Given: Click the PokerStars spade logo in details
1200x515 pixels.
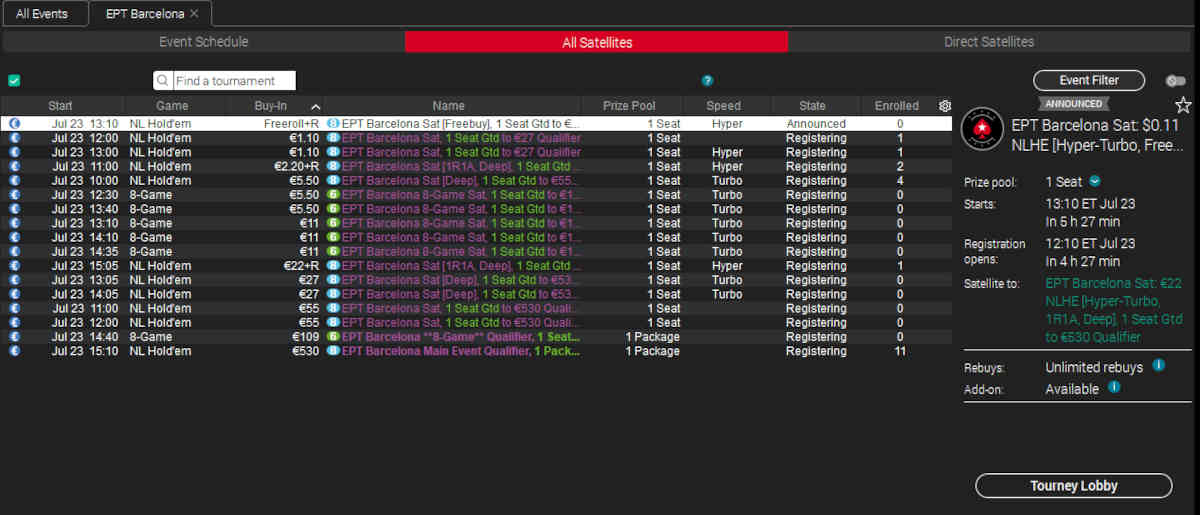Looking at the screenshot, I should tap(980, 130).
